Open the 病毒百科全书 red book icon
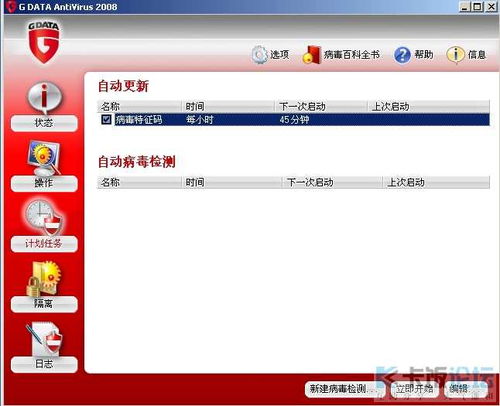Screen dimensions: 500x406 tap(311, 55)
